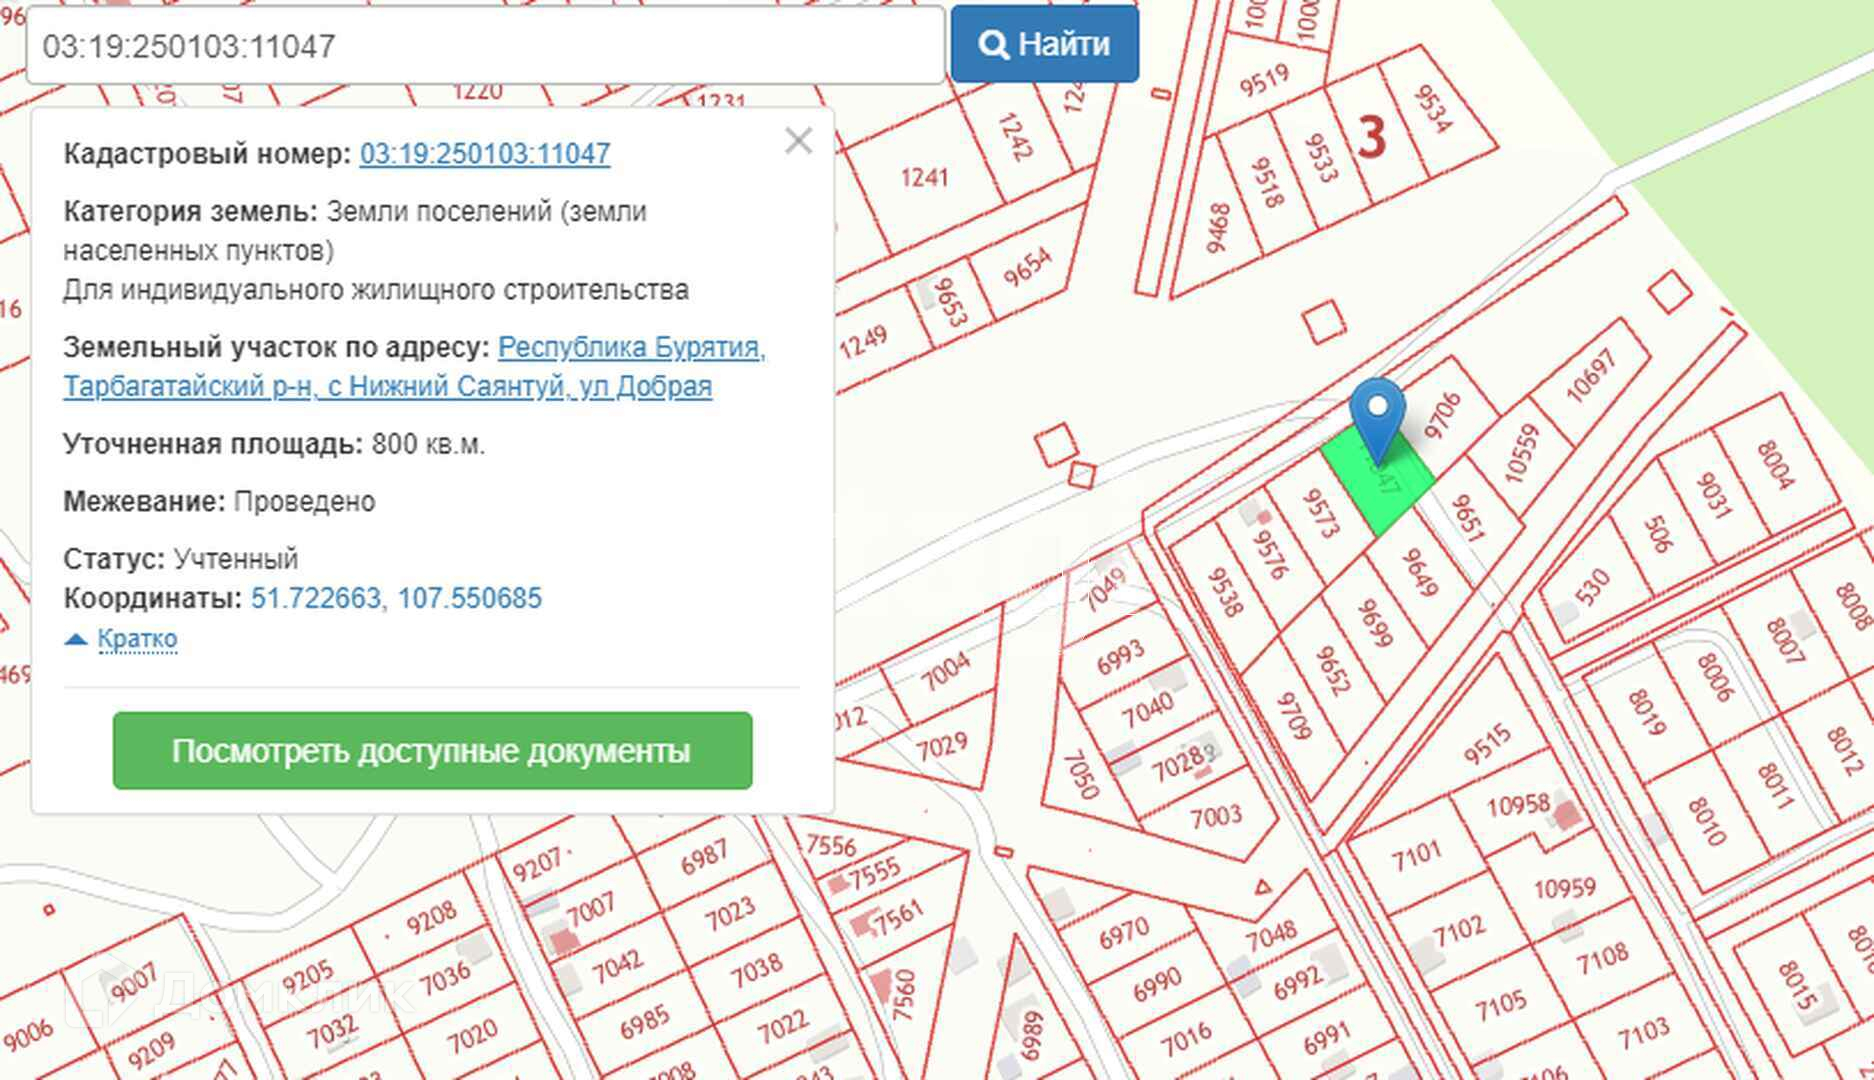The width and height of the screenshot is (1874, 1080).
Task: Select parcel 7102 on the map
Action: tap(1458, 931)
